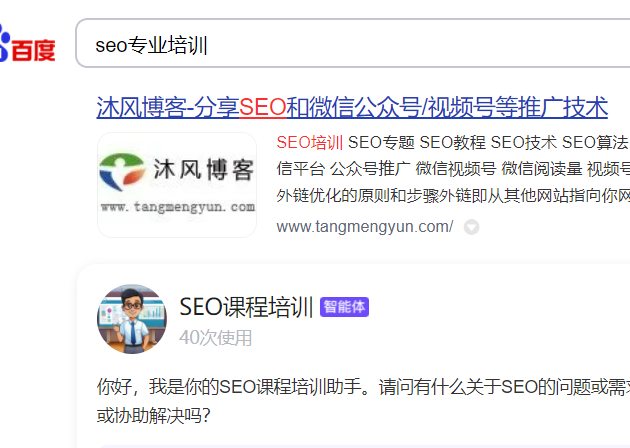Click the red SEO培训 keyword in snippet
Image resolution: width=630 pixels, height=448 pixels.
click(x=309, y=143)
